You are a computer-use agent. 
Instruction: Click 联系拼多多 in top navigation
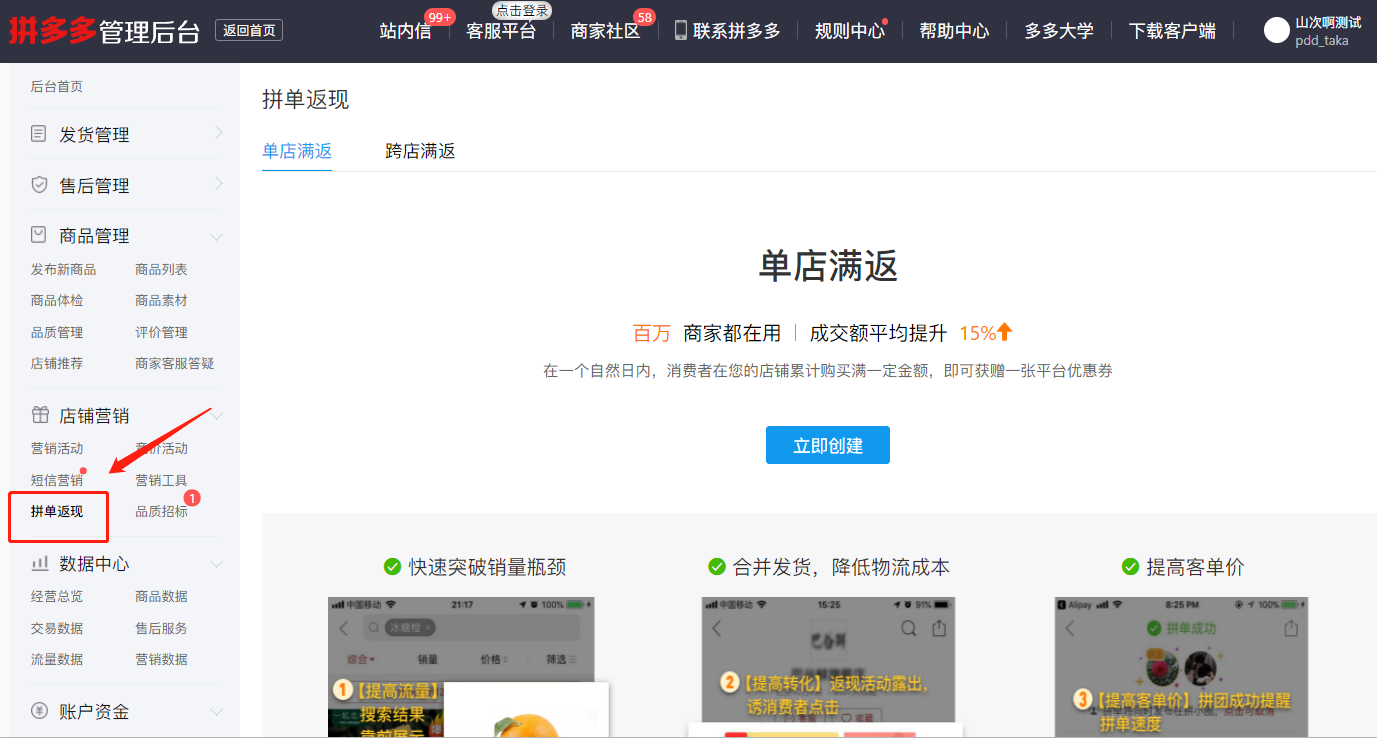click(736, 31)
